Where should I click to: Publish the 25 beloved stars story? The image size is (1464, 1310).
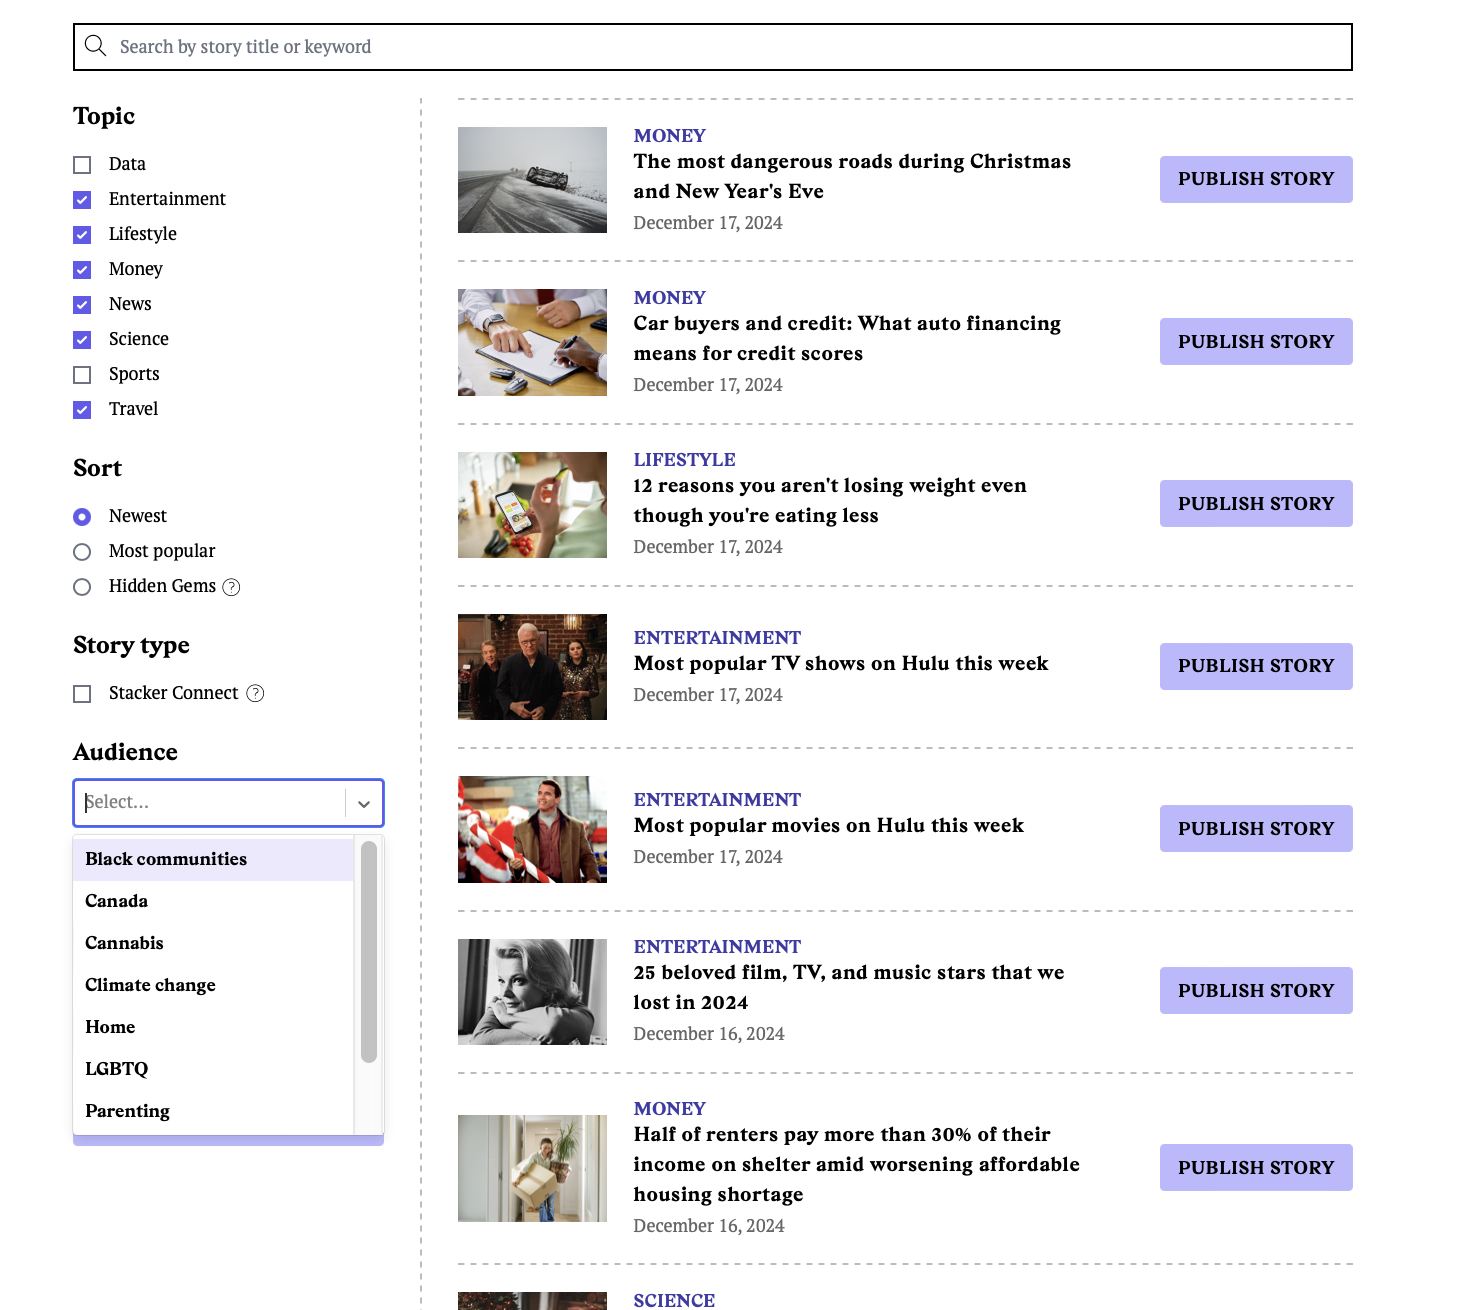tap(1256, 990)
